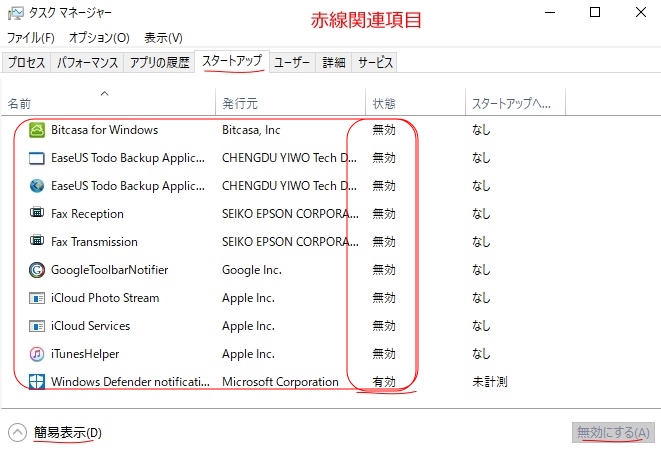Maximize the Task Manager window
Screen dimensions: 661x455
tap(595, 12)
